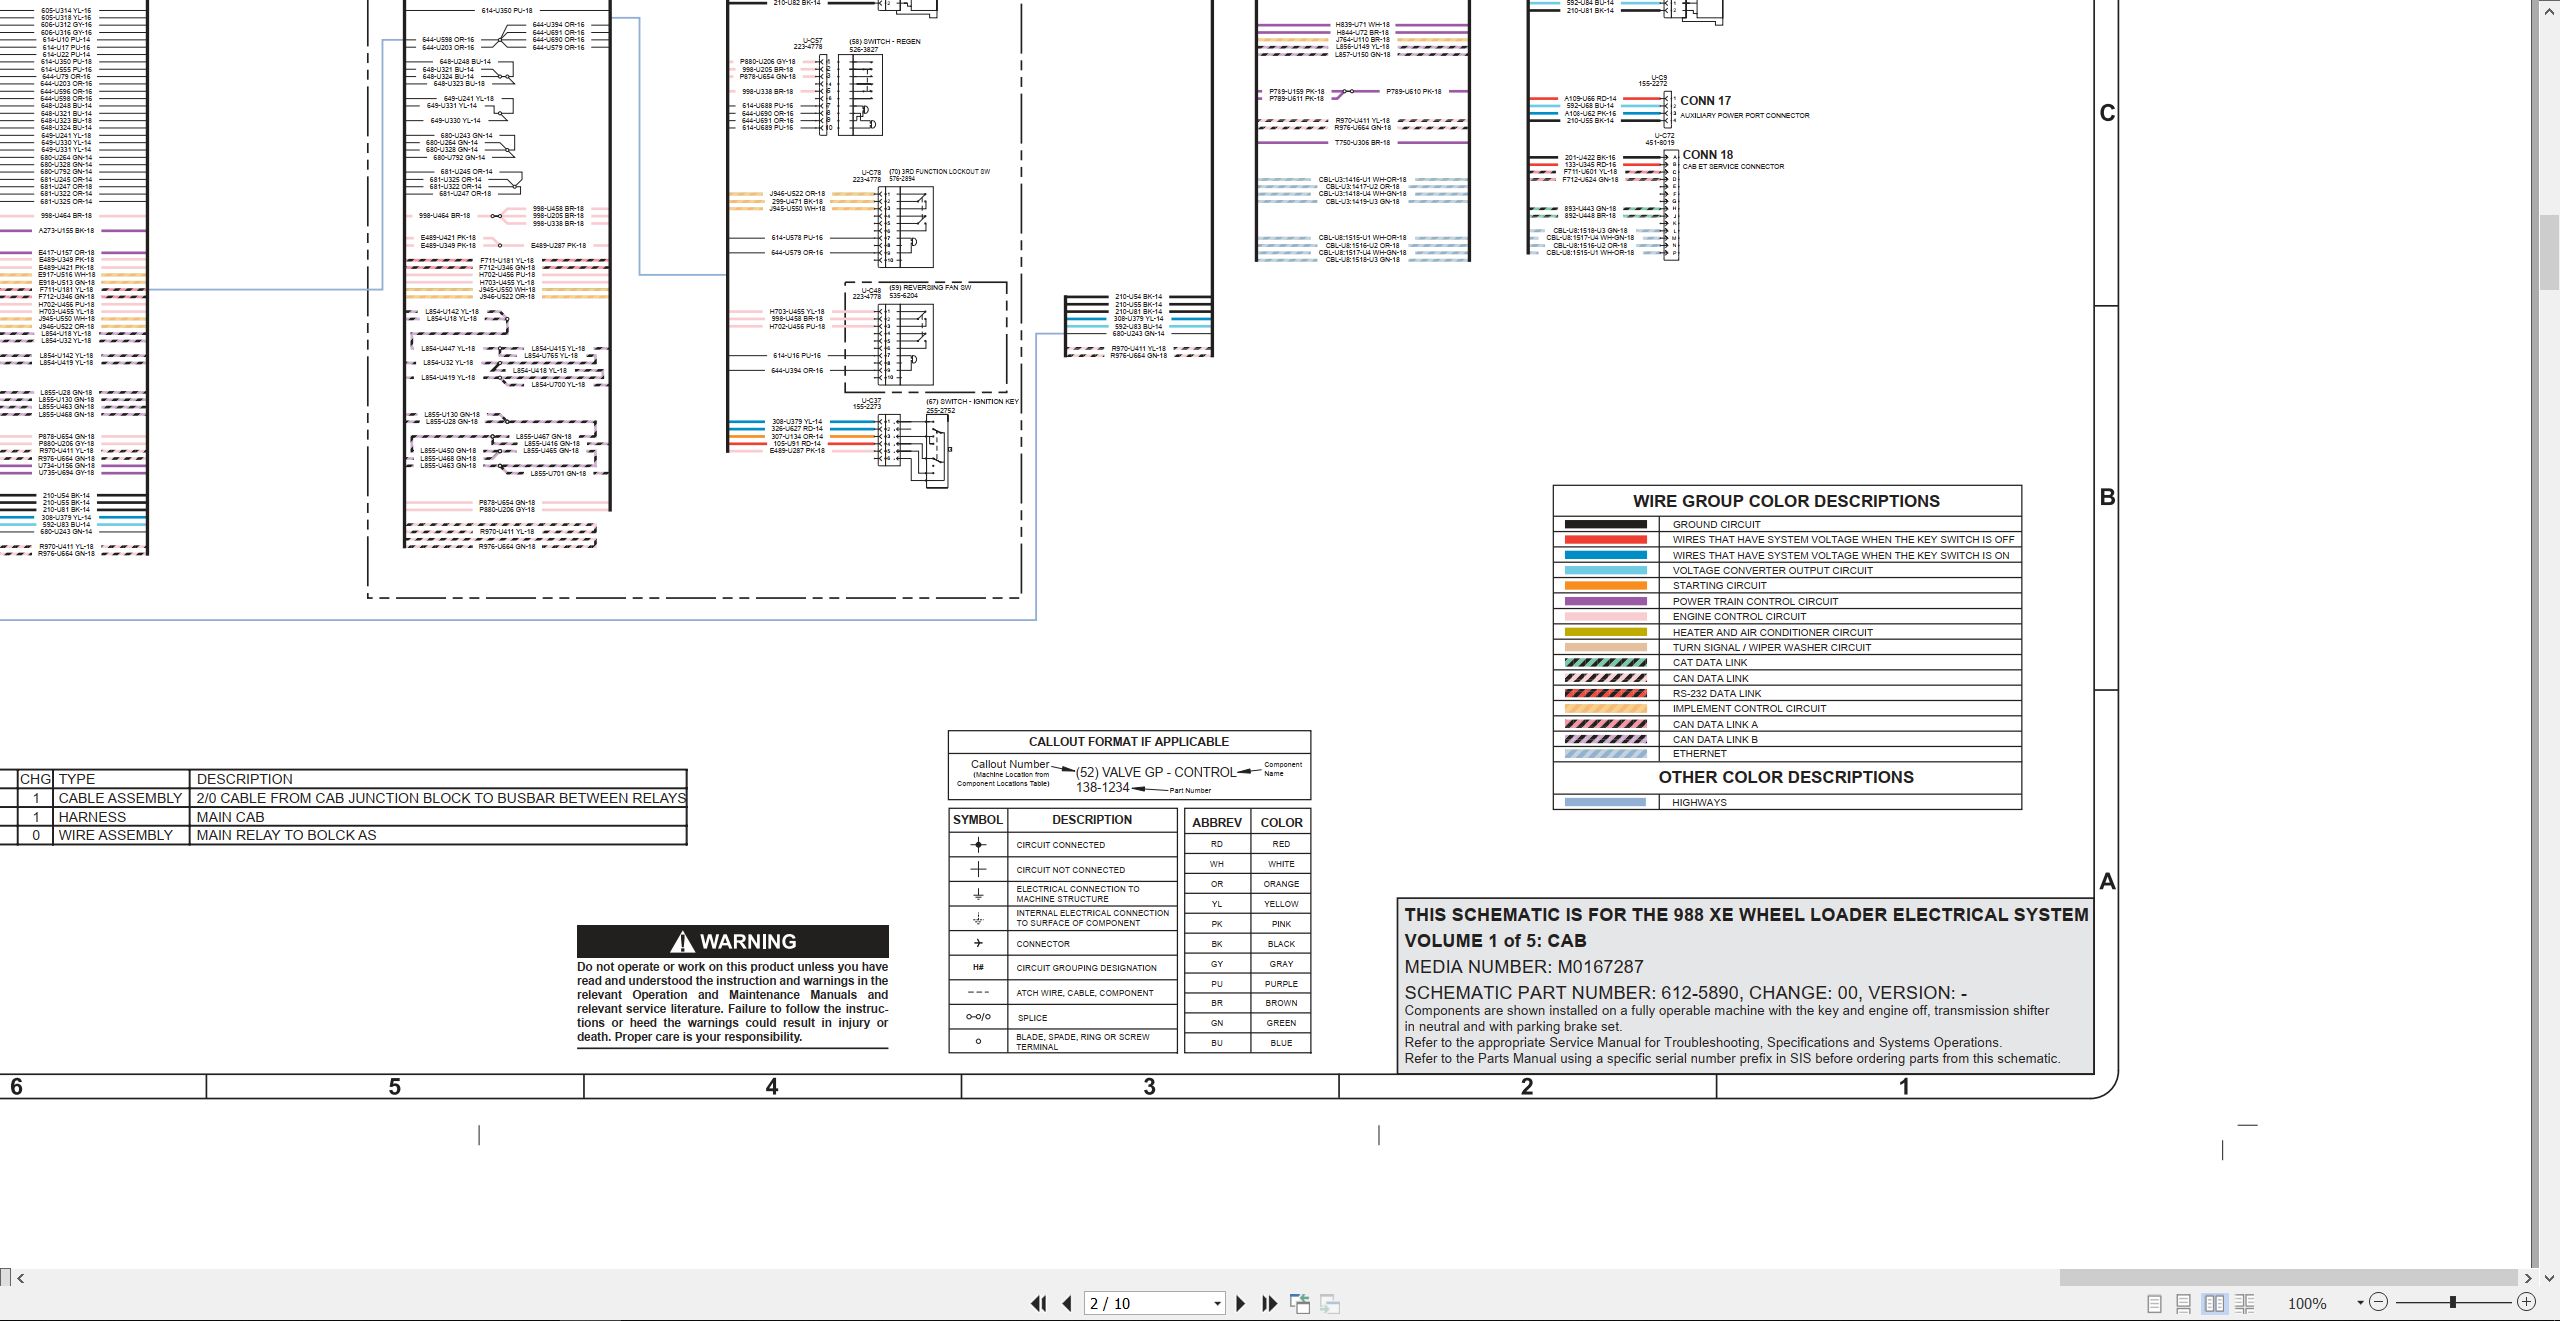Click the ETHERNET legend entry
The width and height of the screenshot is (2560, 1321).
point(1699,754)
